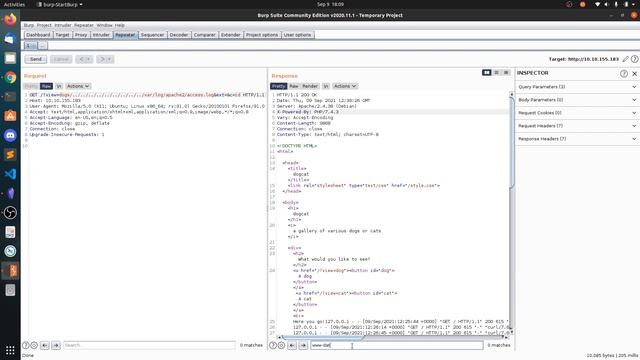640x360 pixels.
Task: Expand Request Headers section
Action: (577, 126)
